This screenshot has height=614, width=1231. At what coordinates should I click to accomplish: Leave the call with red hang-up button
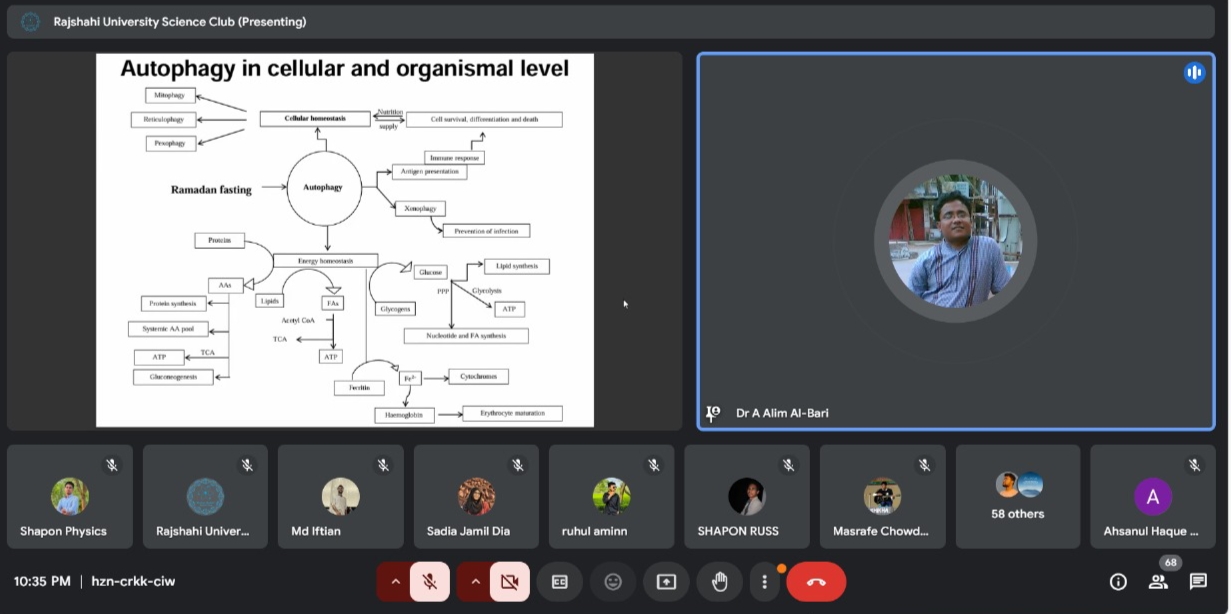(816, 582)
